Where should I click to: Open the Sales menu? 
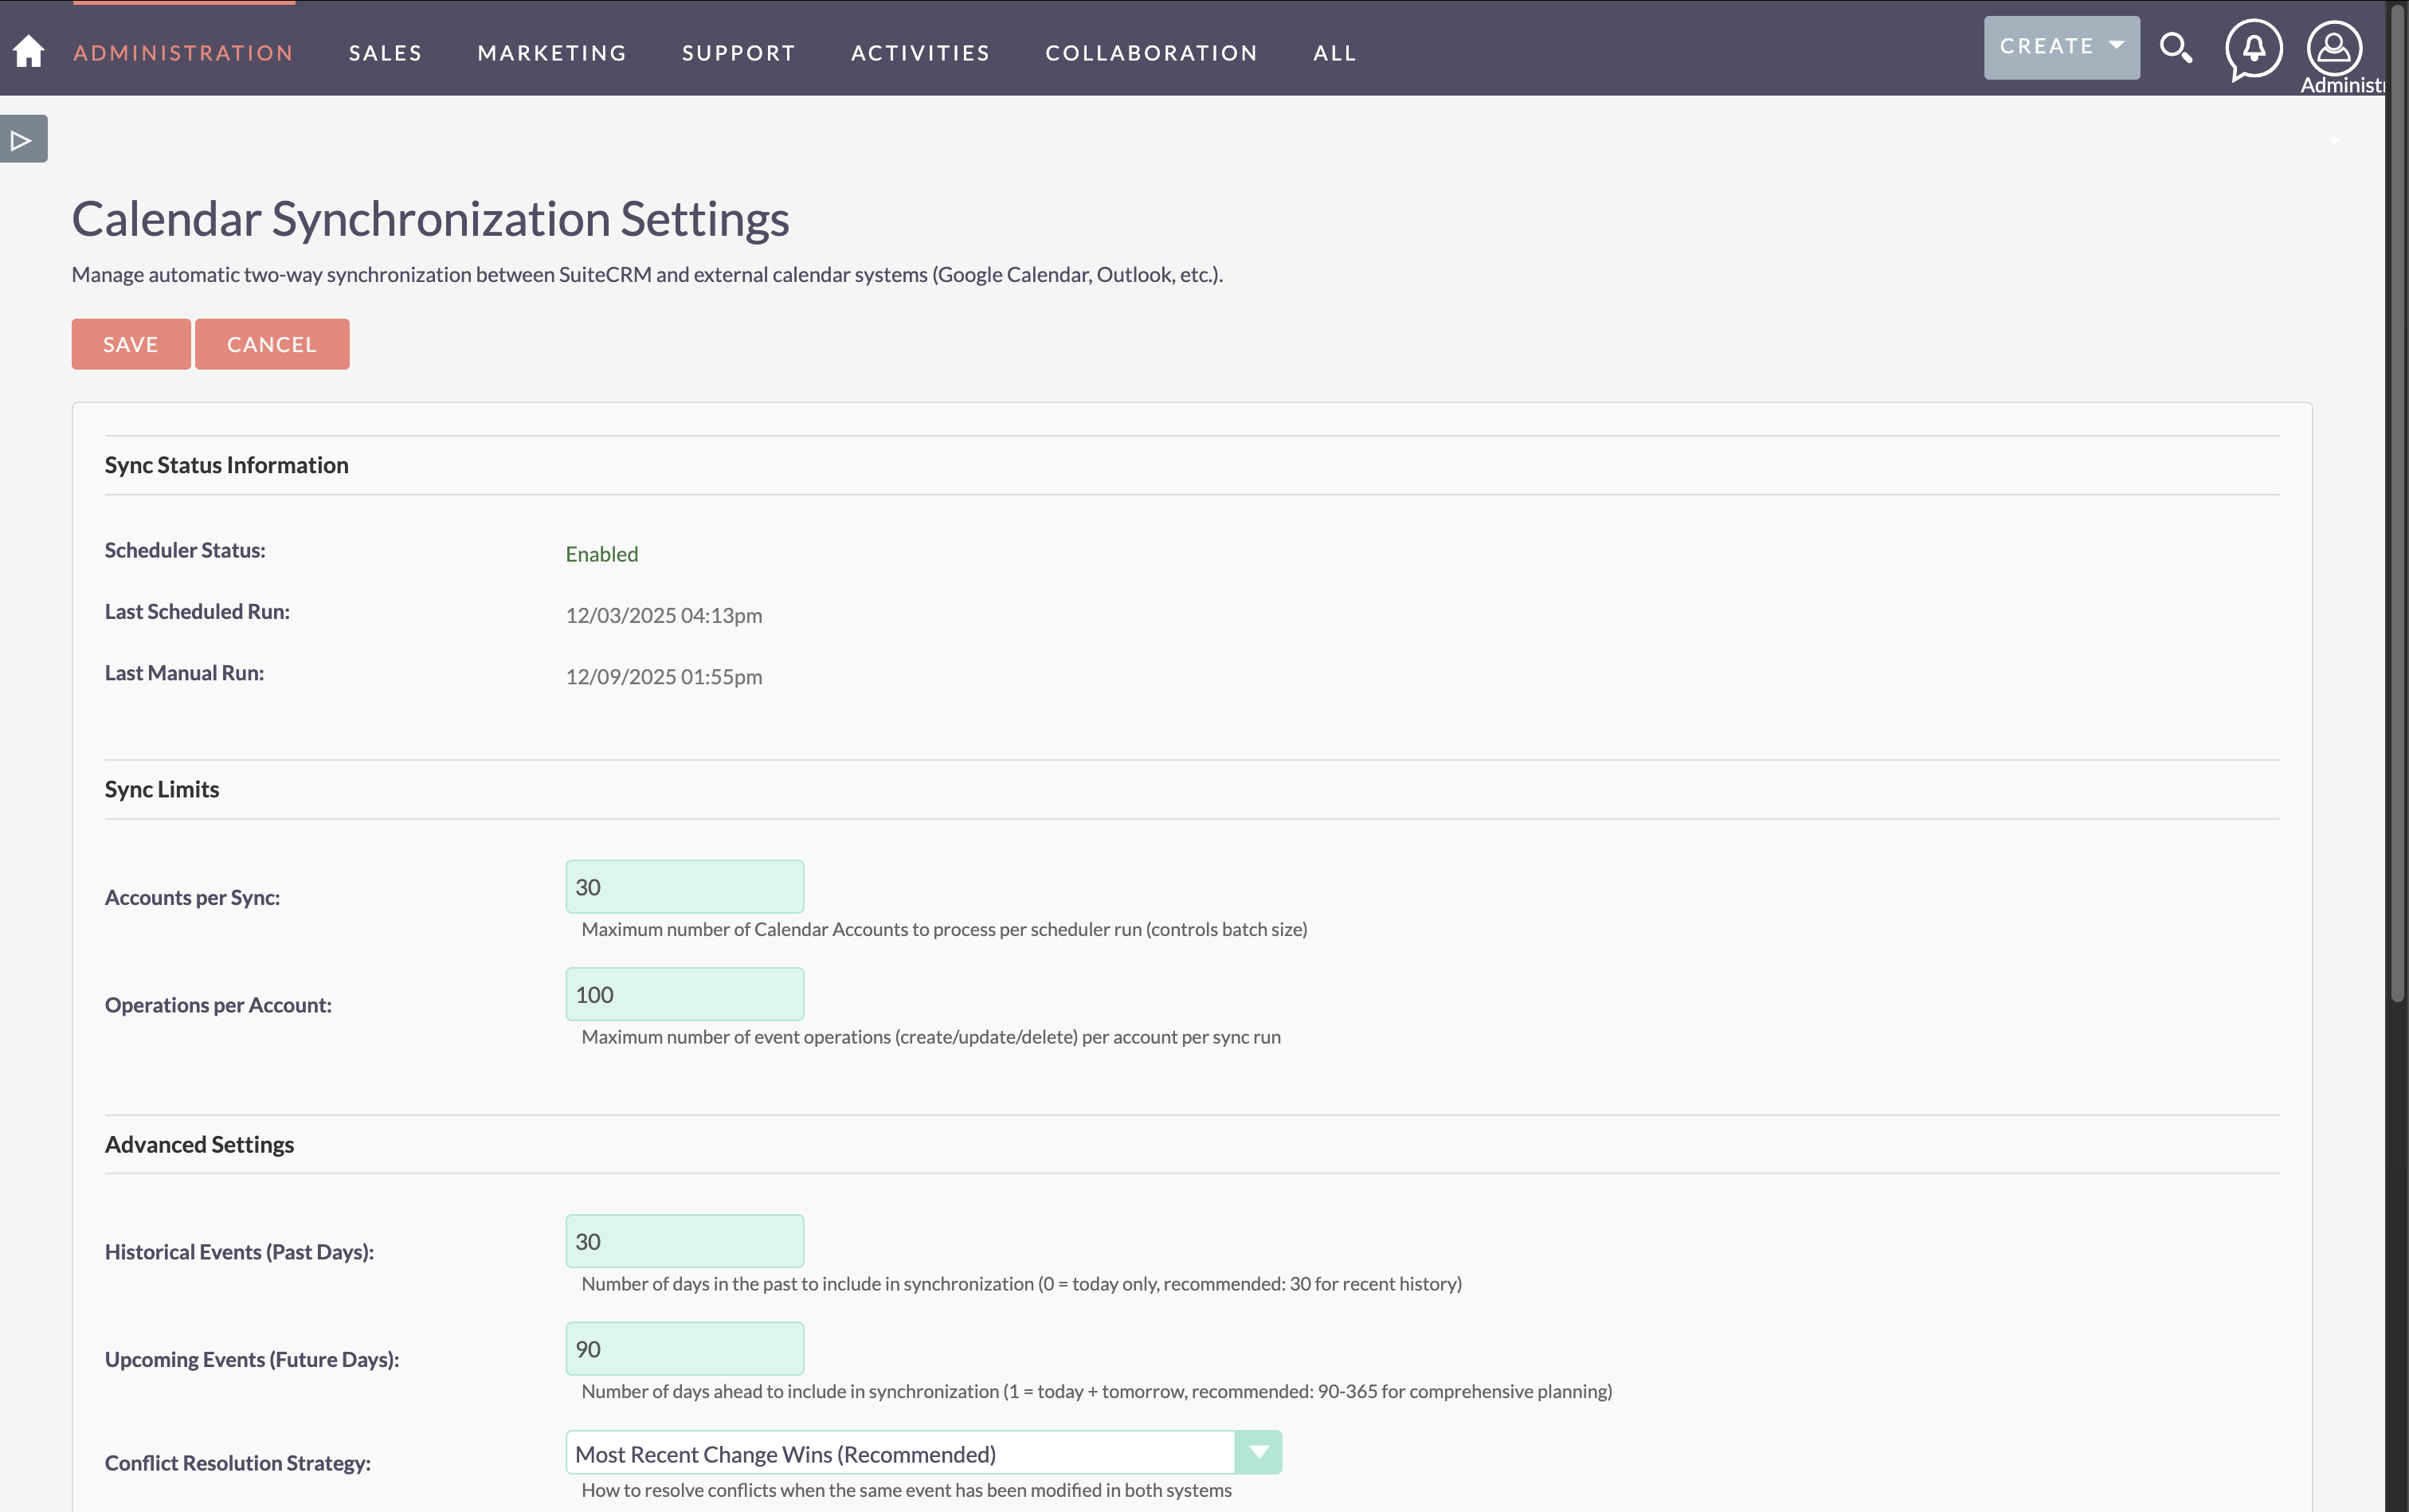(x=385, y=53)
